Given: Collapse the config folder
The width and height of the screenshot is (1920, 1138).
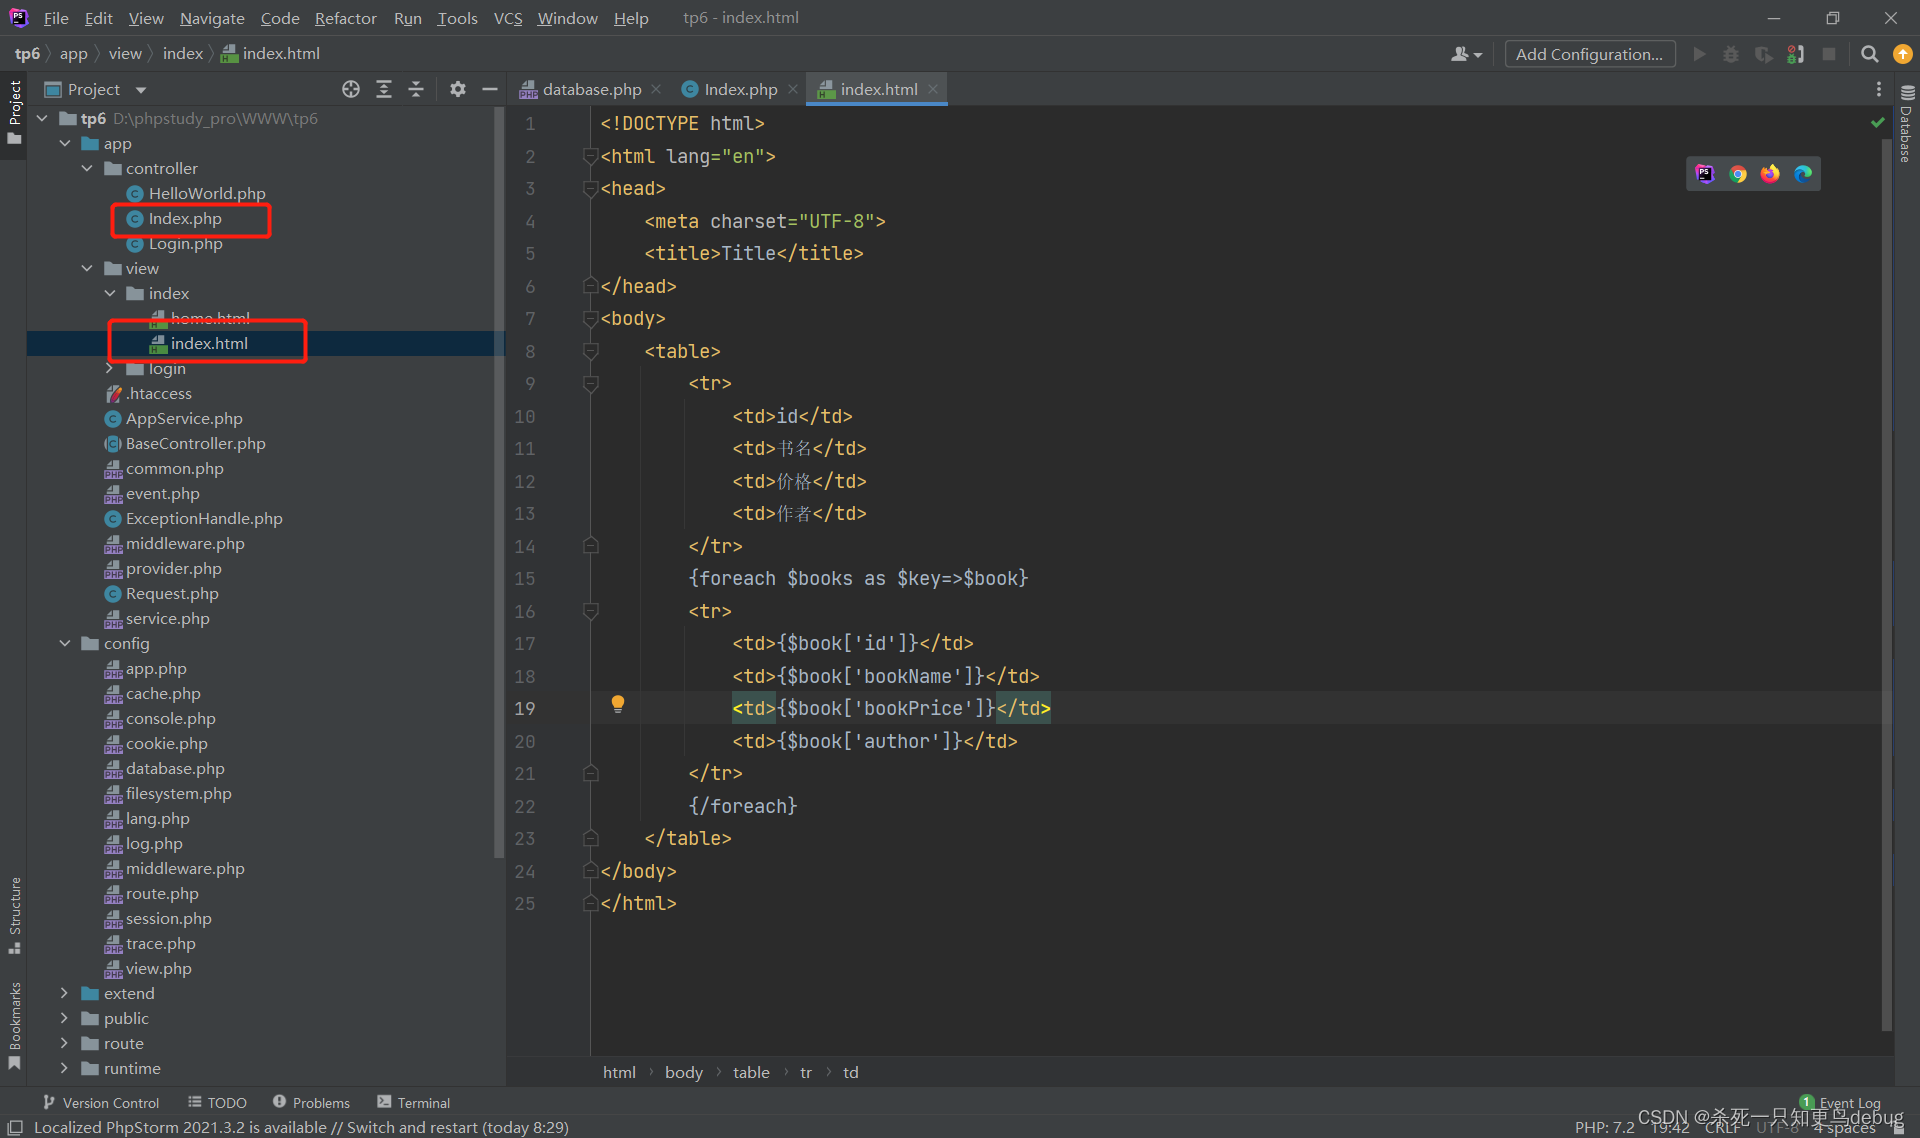Looking at the screenshot, I should (64, 643).
